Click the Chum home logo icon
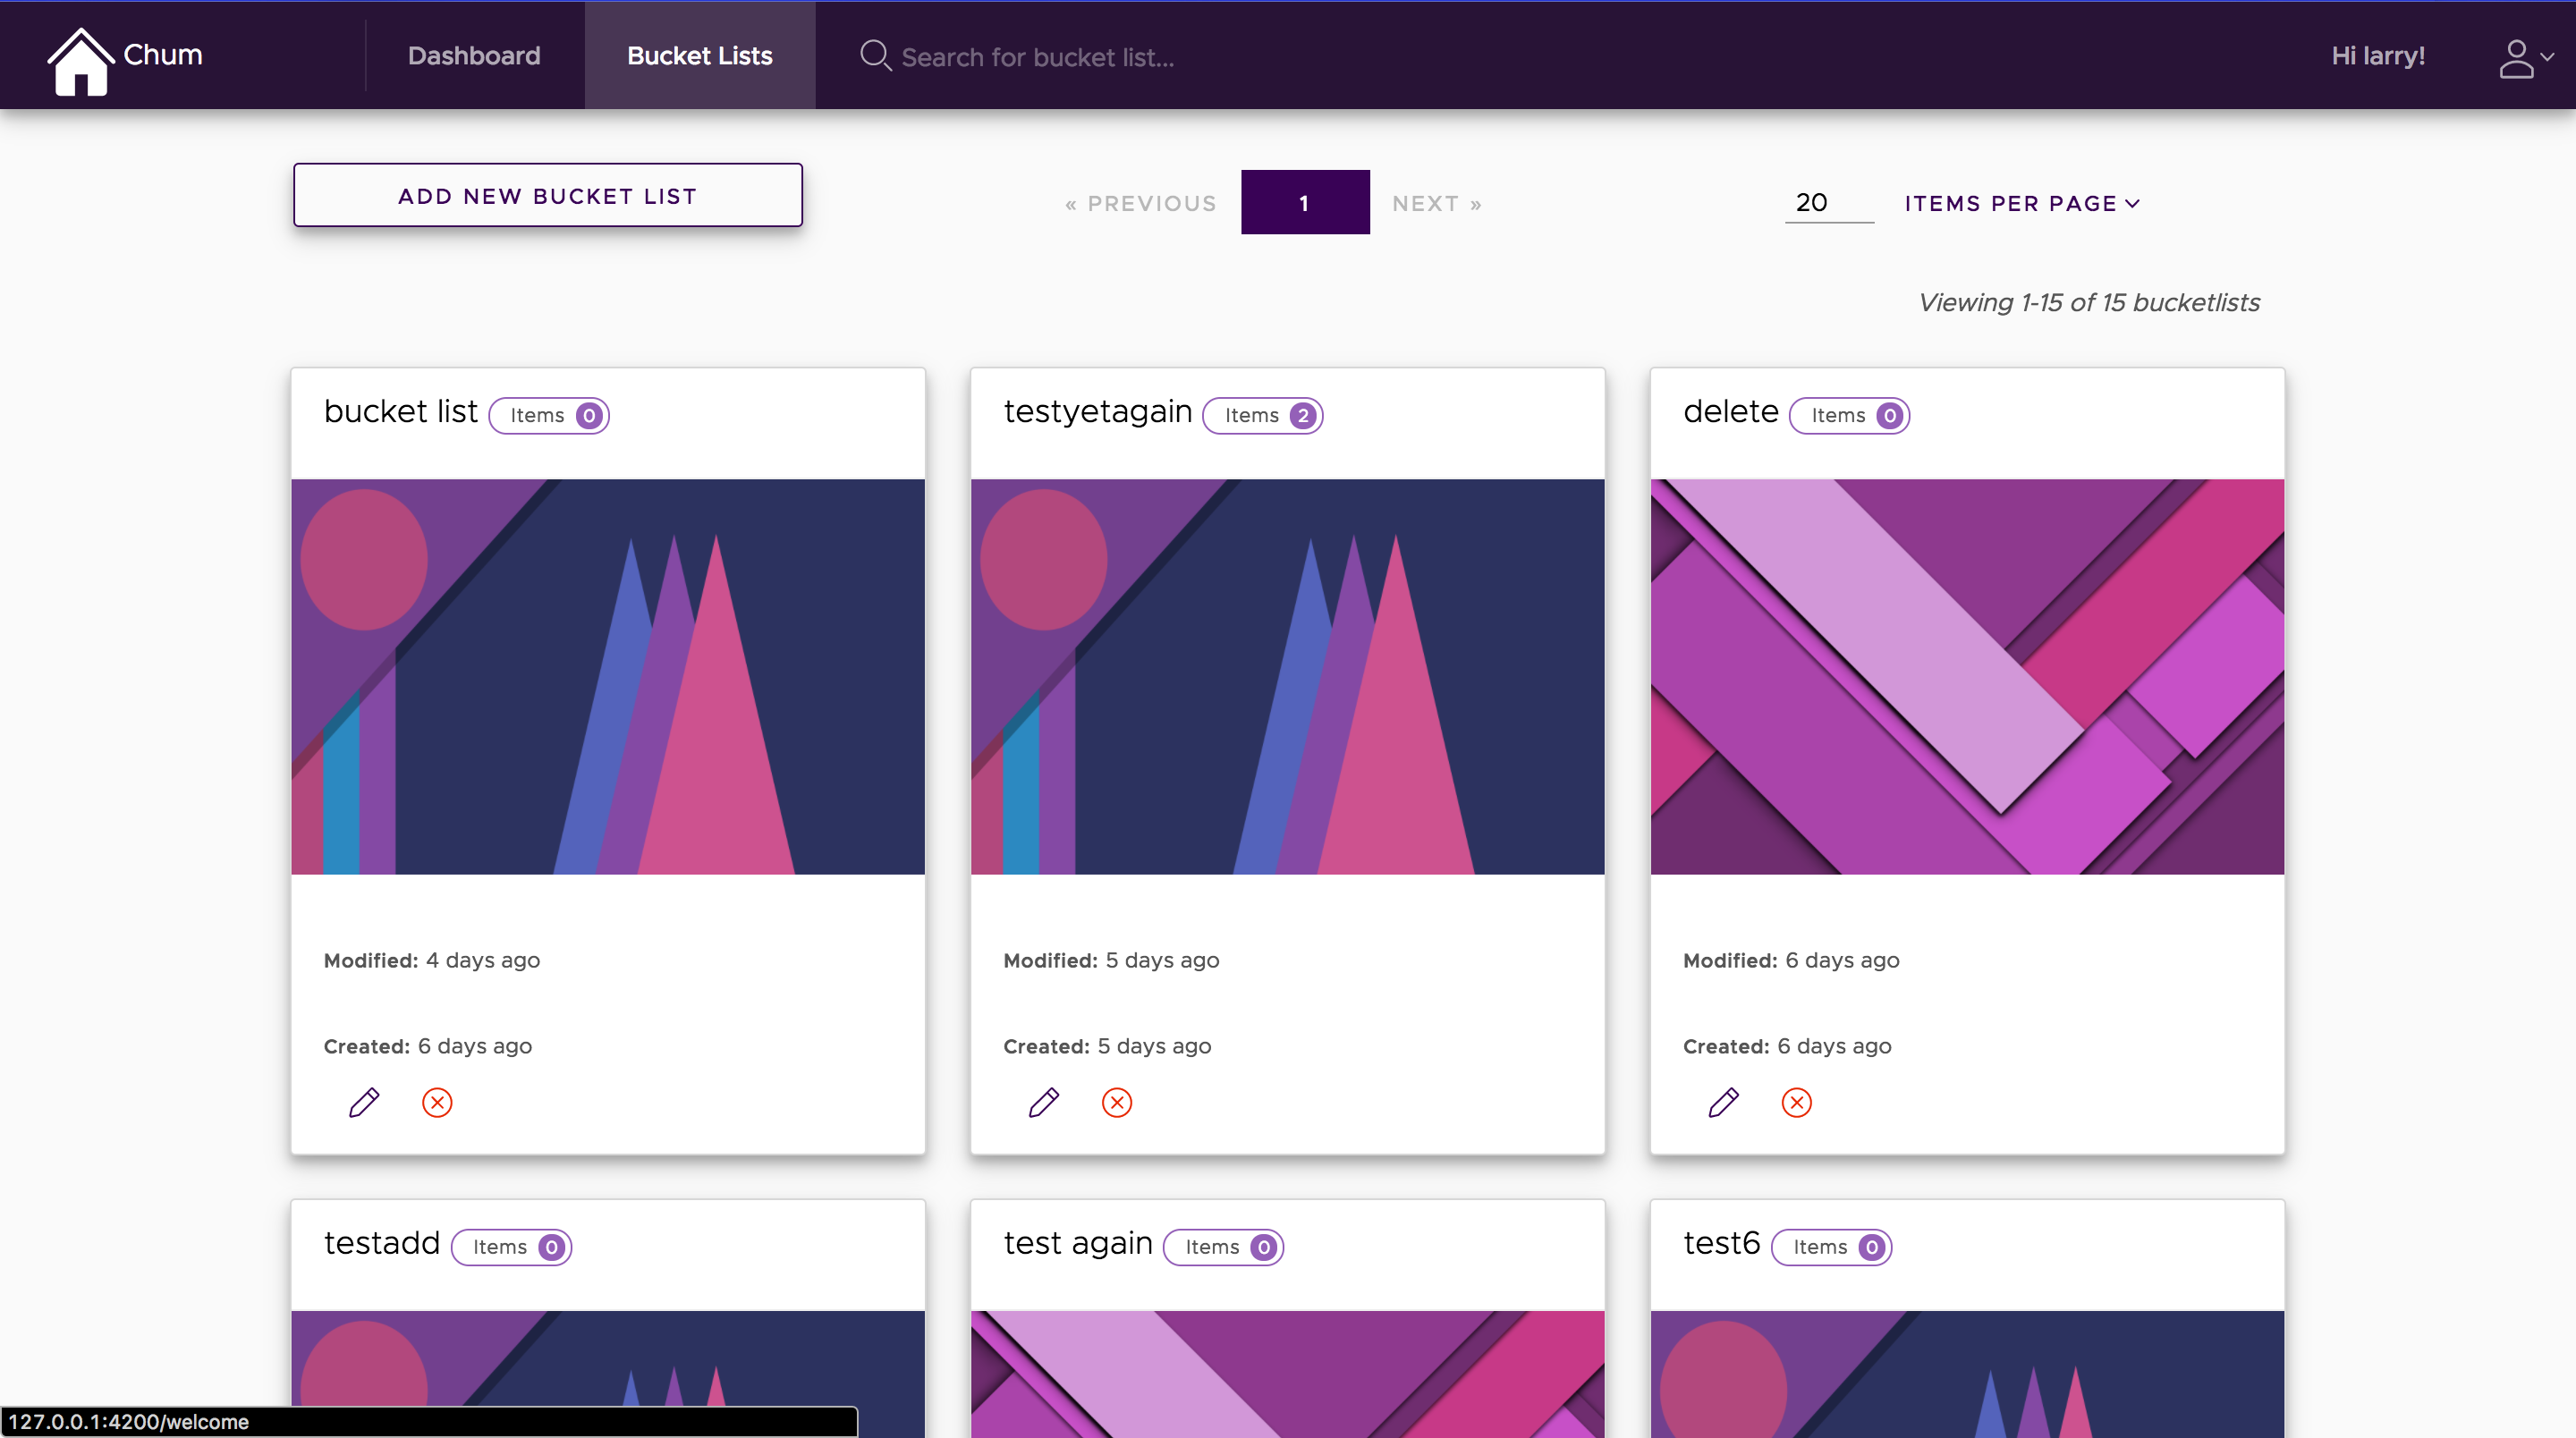The width and height of the screenshot is (2576, 1438). pyautogui.click(x=80, y=60)
